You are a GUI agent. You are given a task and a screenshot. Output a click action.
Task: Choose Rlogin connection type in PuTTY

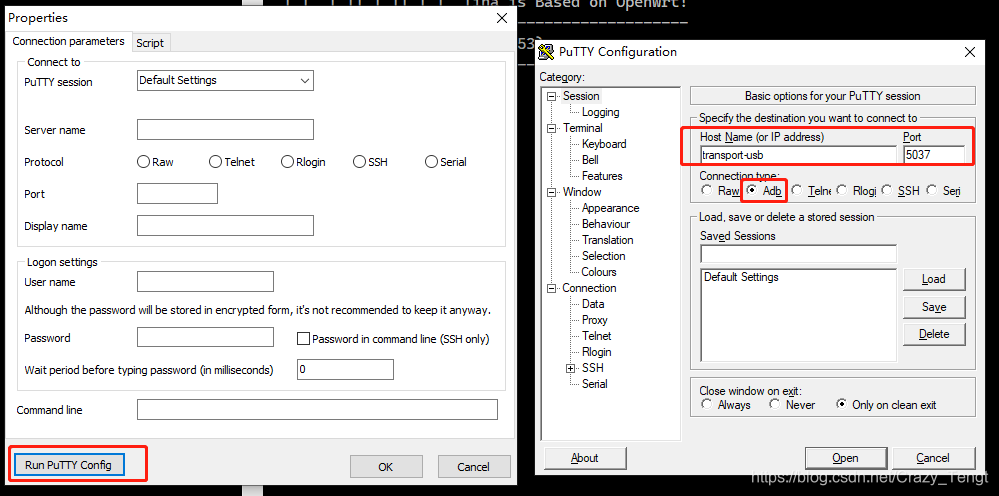point(842,190)
